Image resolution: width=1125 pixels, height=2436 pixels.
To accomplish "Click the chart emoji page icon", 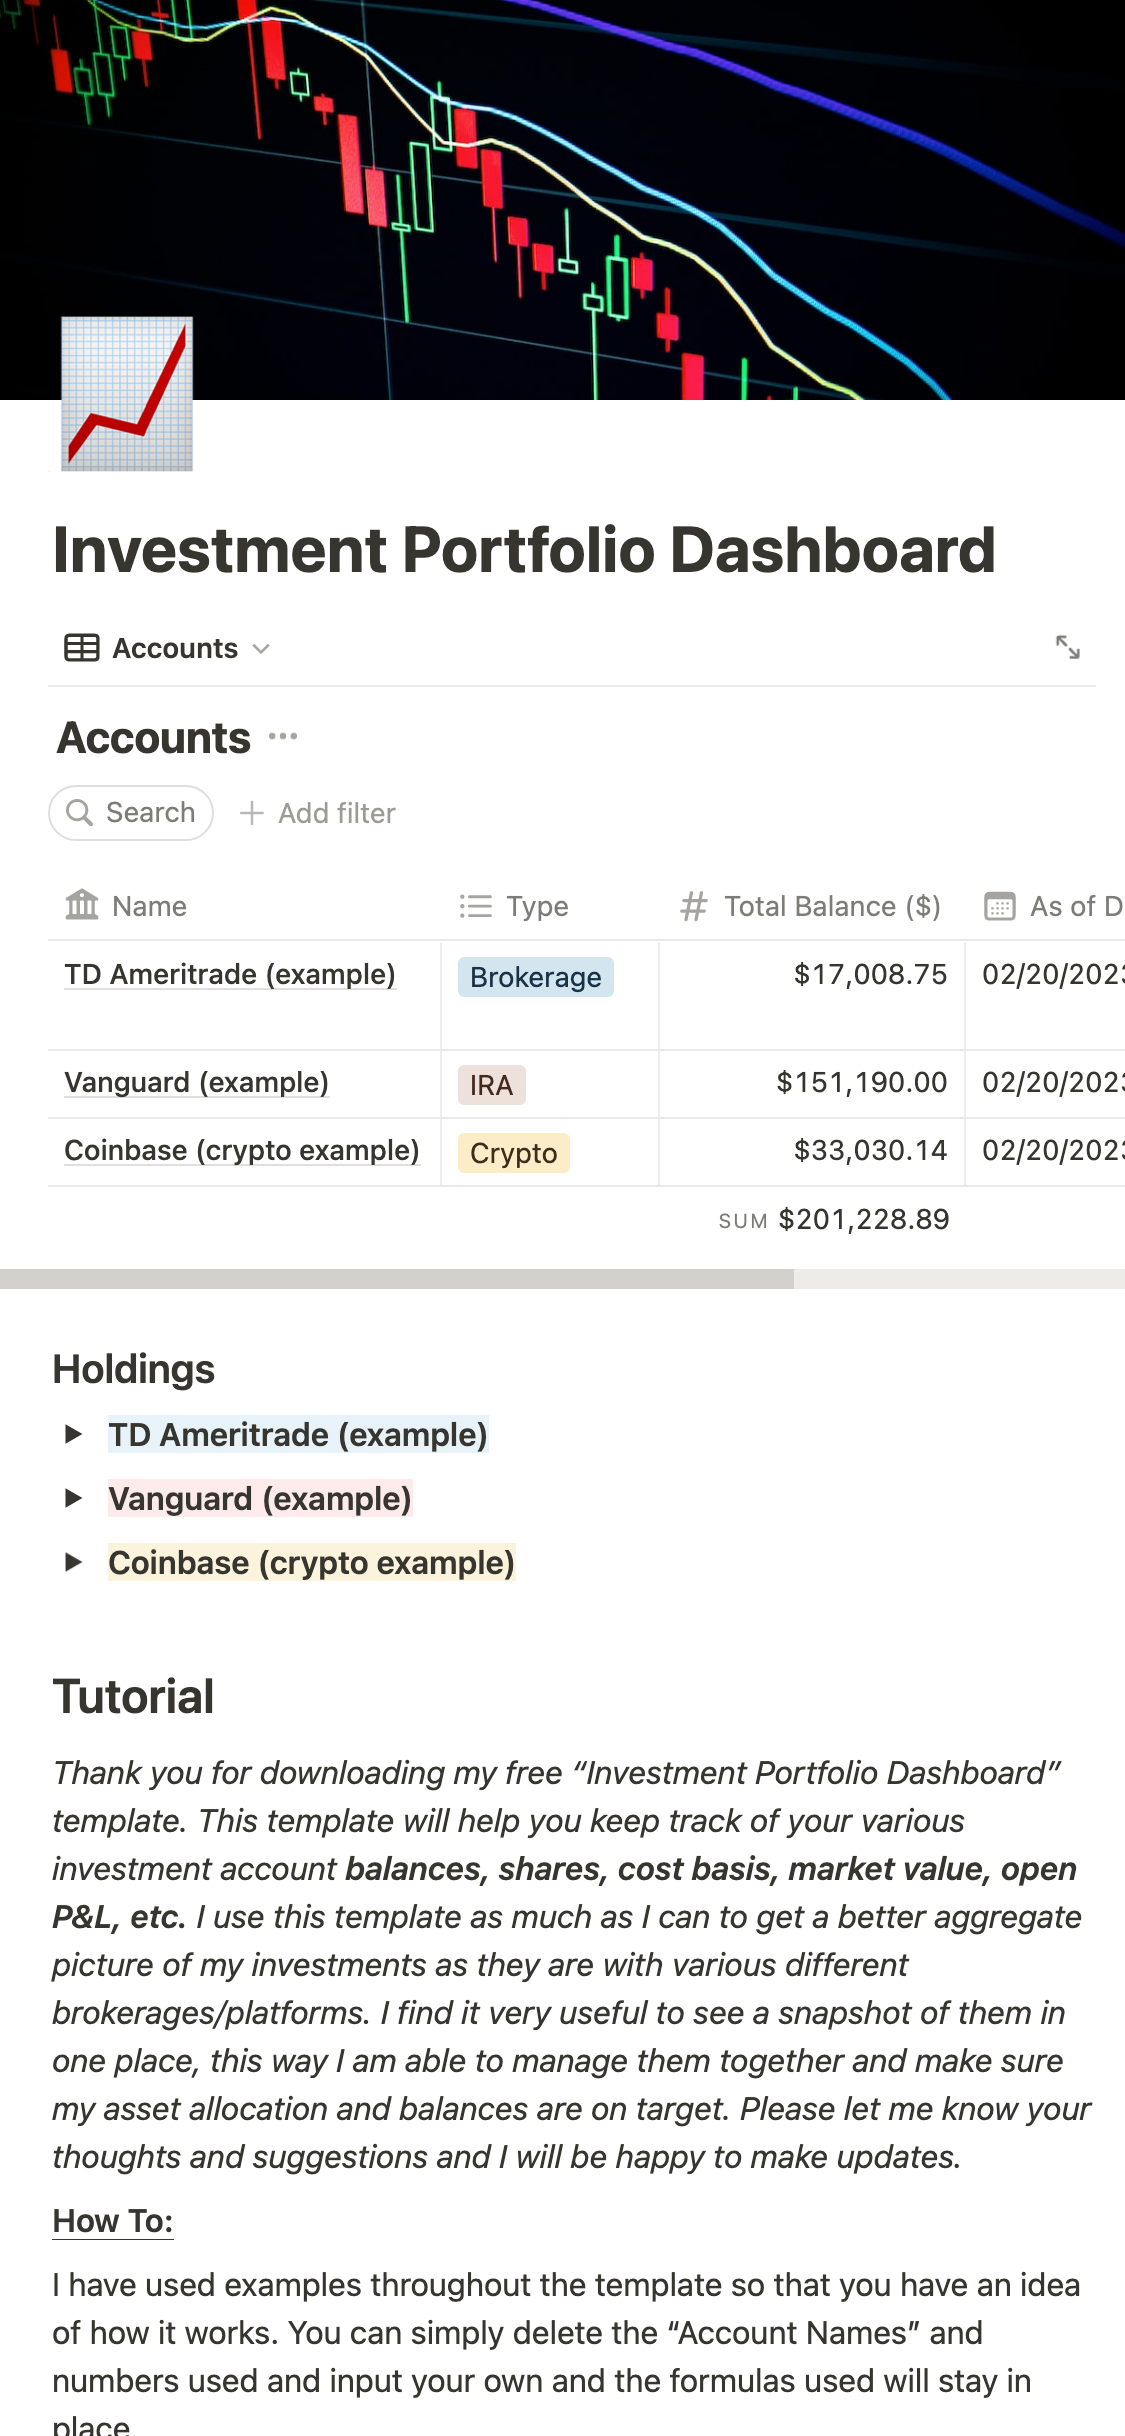I will 127,394.
